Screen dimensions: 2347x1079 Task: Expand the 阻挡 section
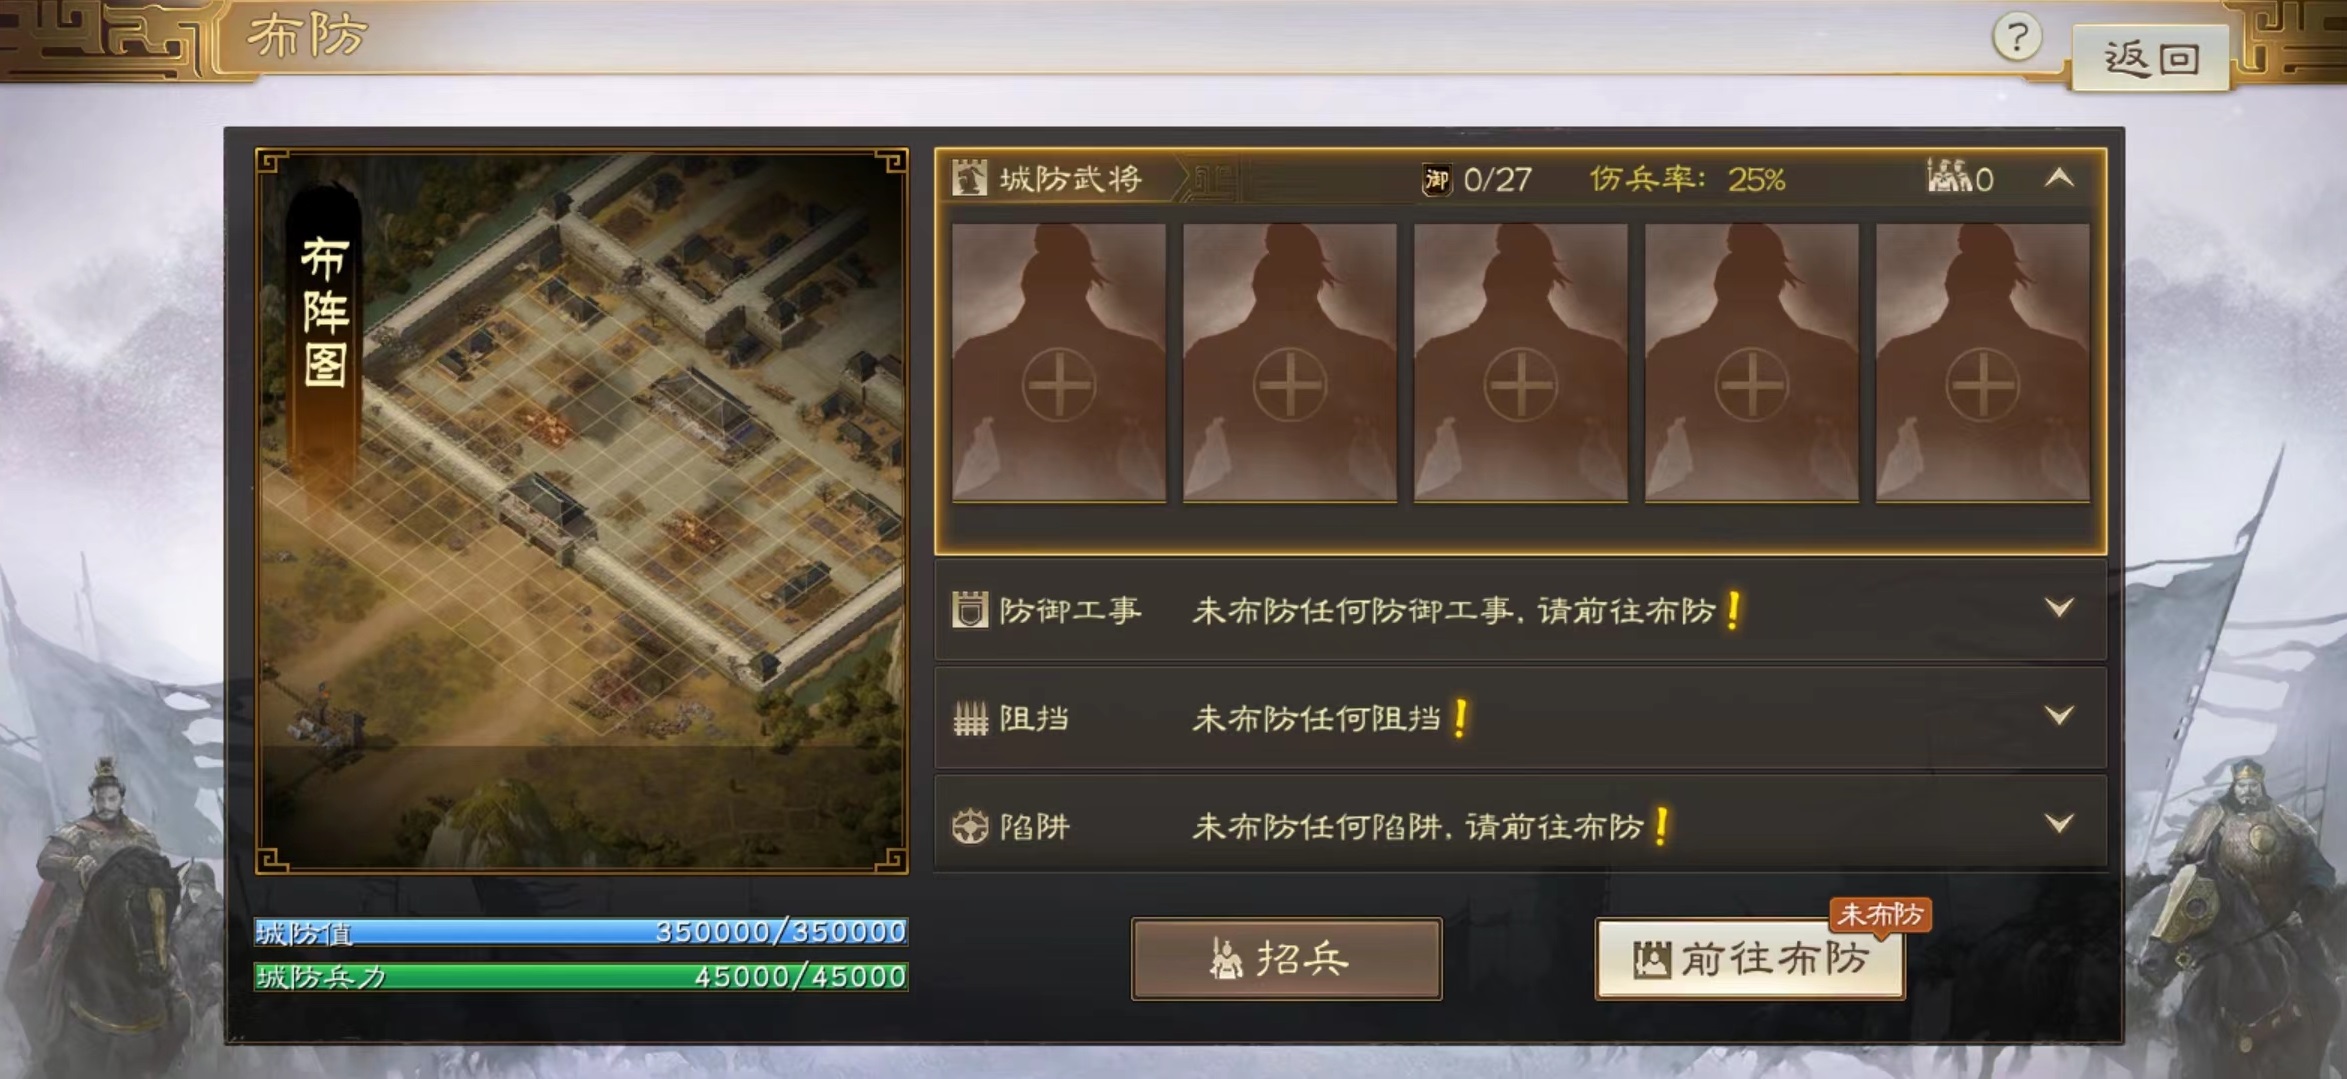tap(2059, 715)
